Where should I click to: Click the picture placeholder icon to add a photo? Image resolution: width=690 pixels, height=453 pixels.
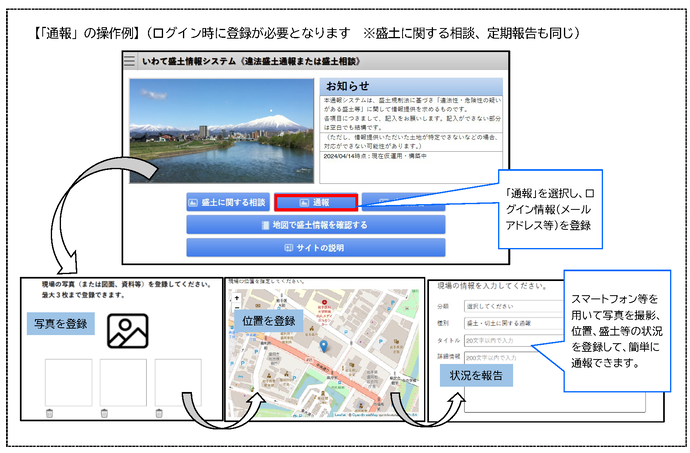(x=129, y=331)
